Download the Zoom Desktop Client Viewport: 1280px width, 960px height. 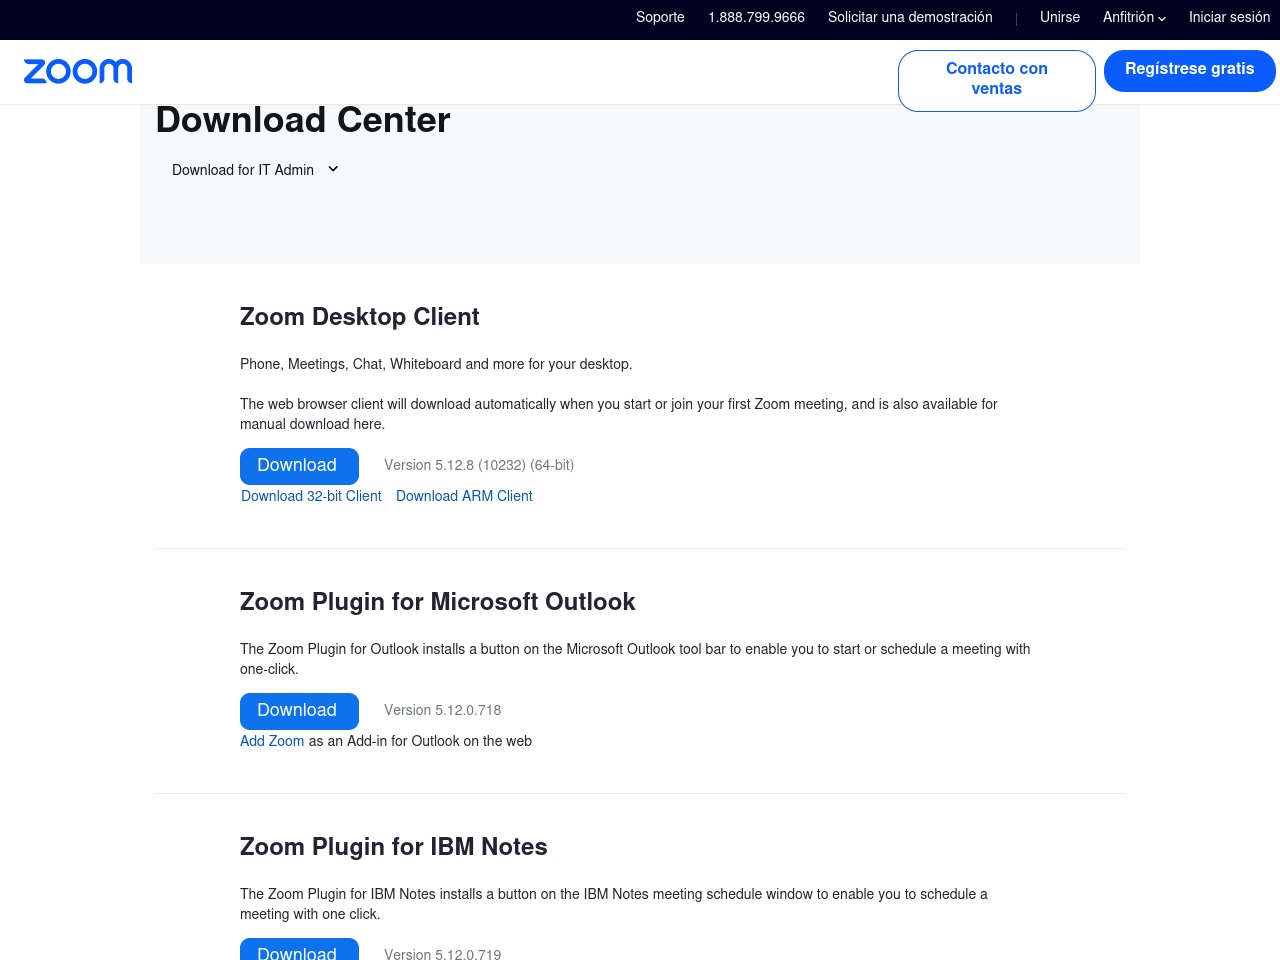pos(299,466)
